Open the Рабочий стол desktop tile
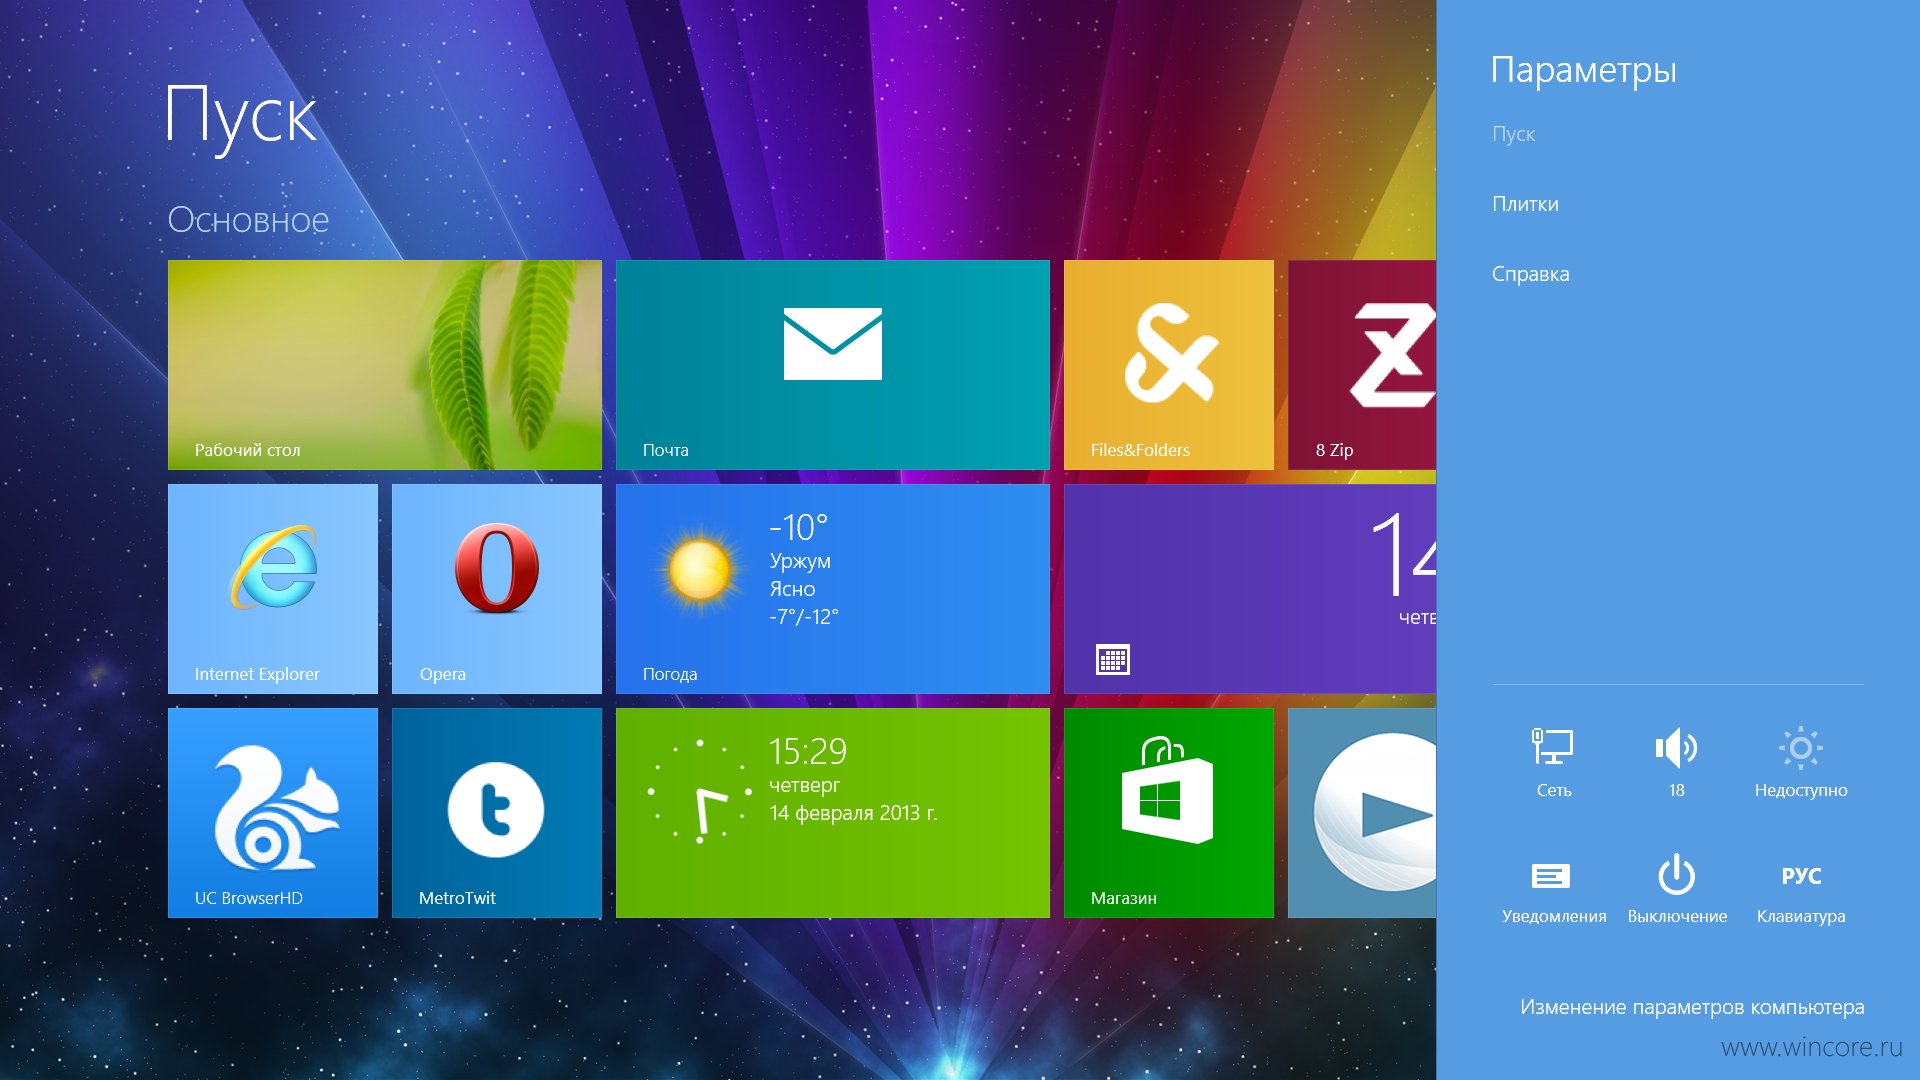Image resolution: width=1920 pixels, height=1080 pixels. tap(385, 365)
